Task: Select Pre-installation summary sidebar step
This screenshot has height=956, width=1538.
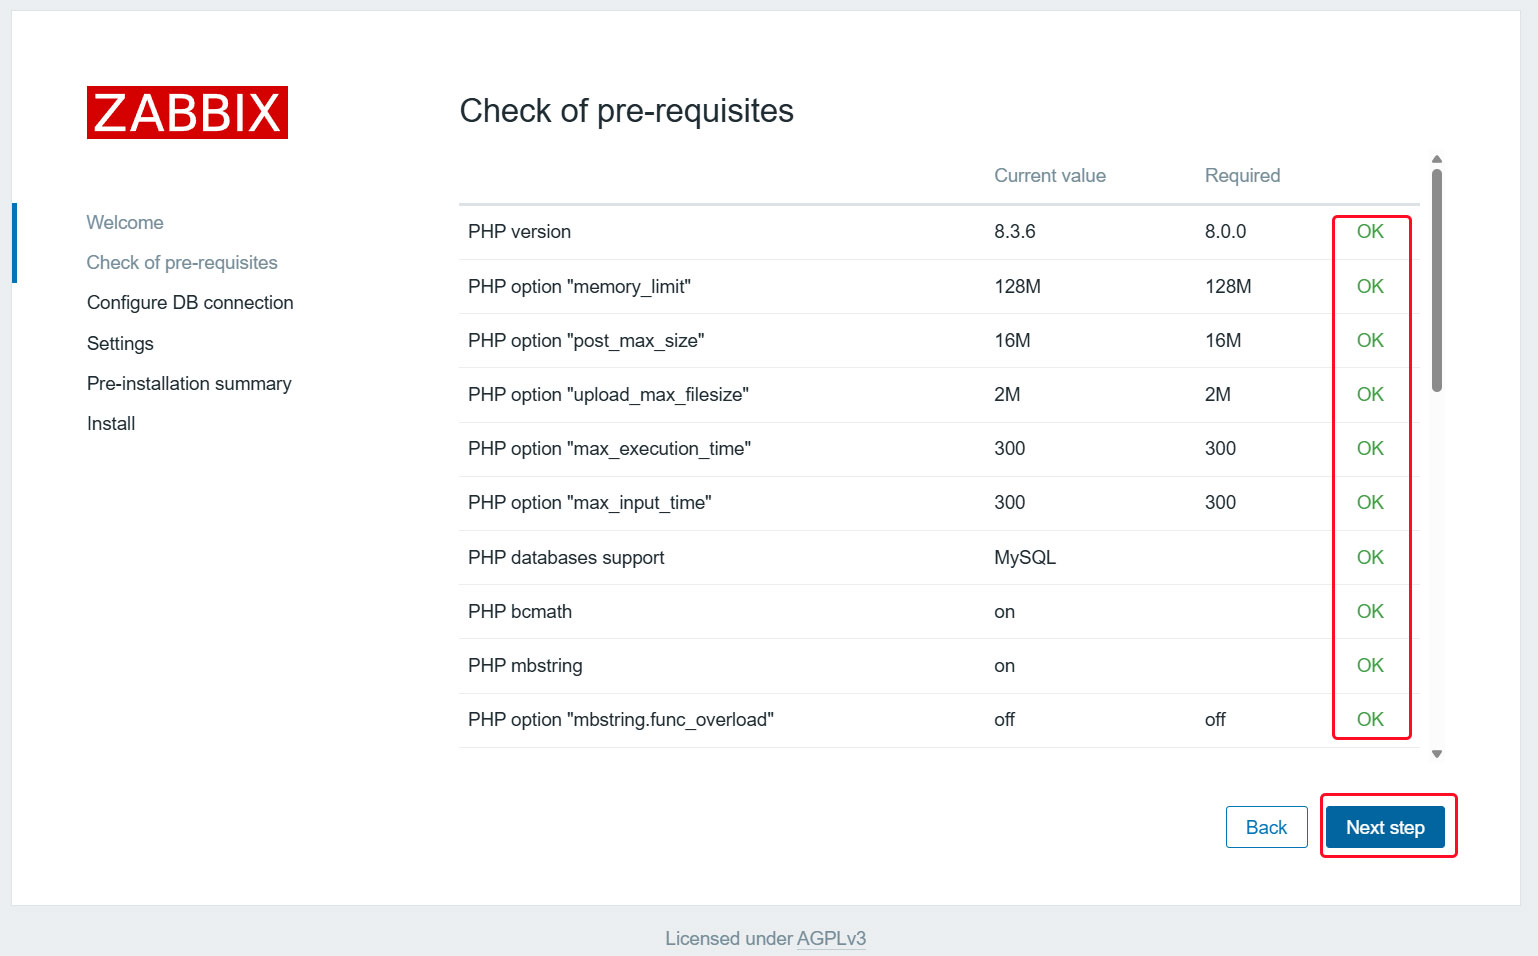Action: tap(189, 383)
